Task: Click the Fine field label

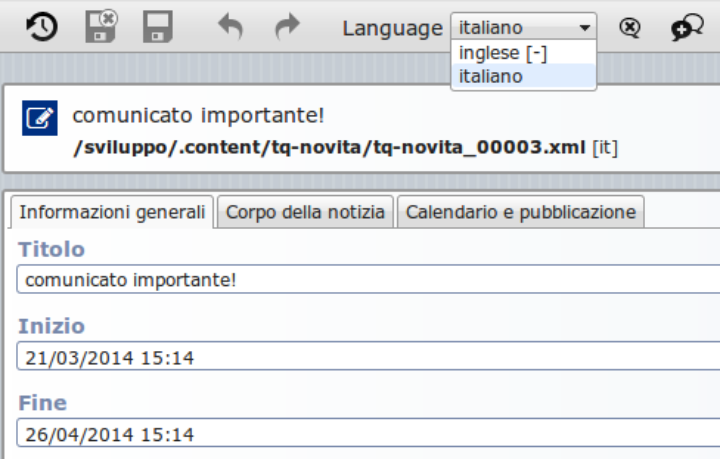Action: coord(42,403)
